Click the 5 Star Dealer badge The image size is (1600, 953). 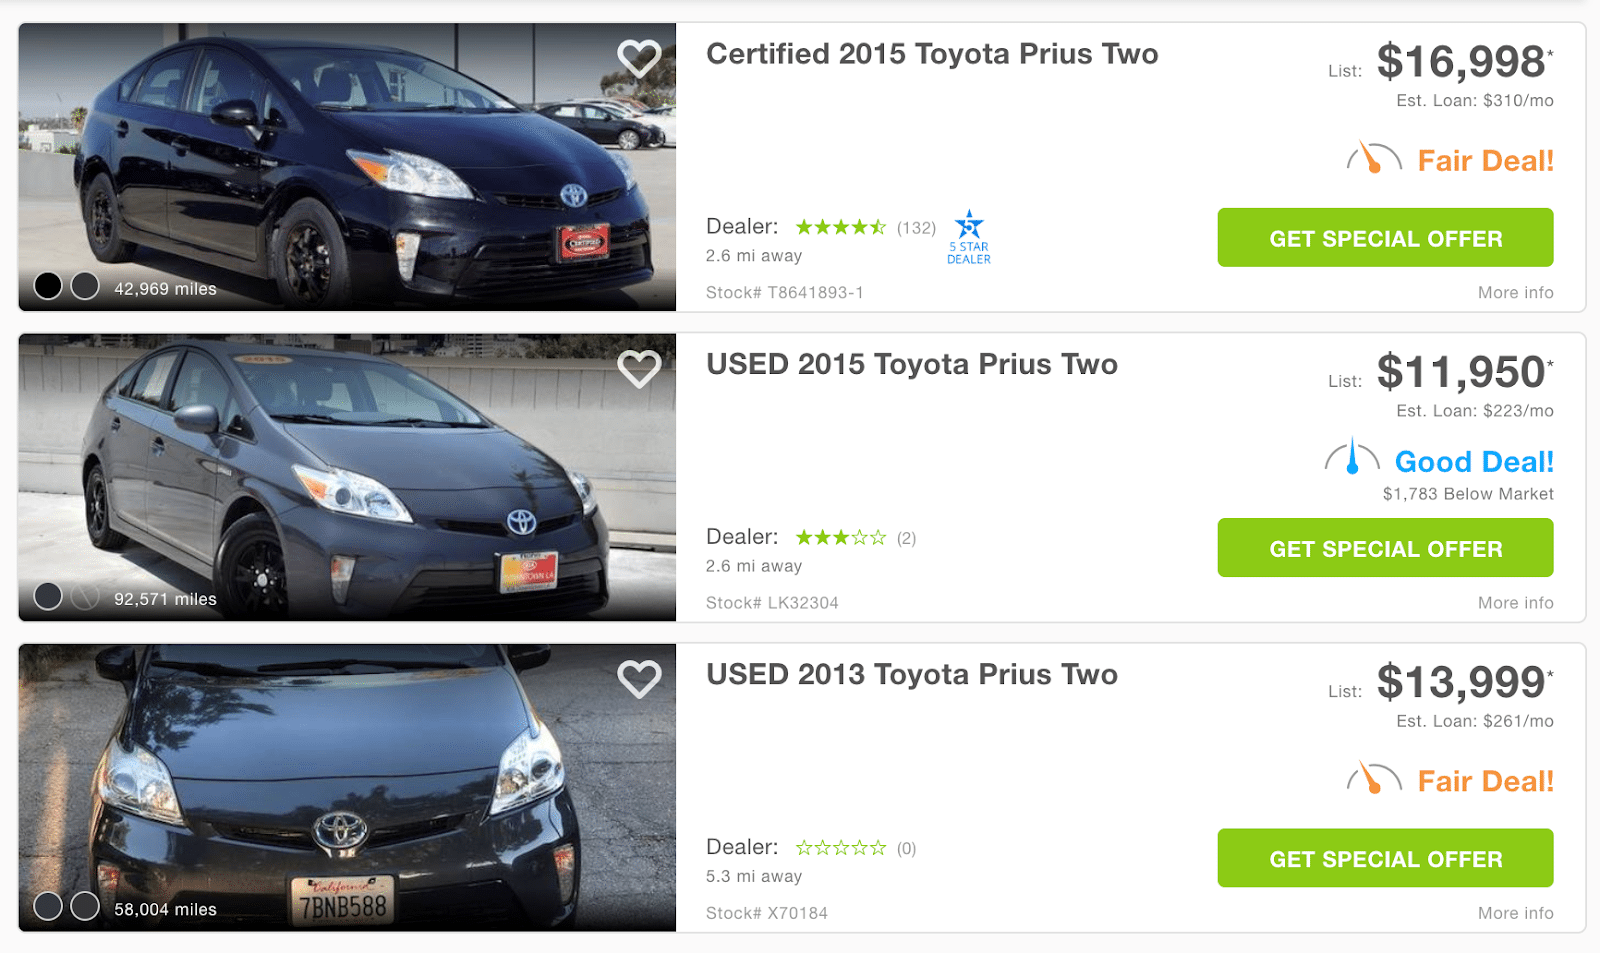pyautogui.click(x=969, y=238)
